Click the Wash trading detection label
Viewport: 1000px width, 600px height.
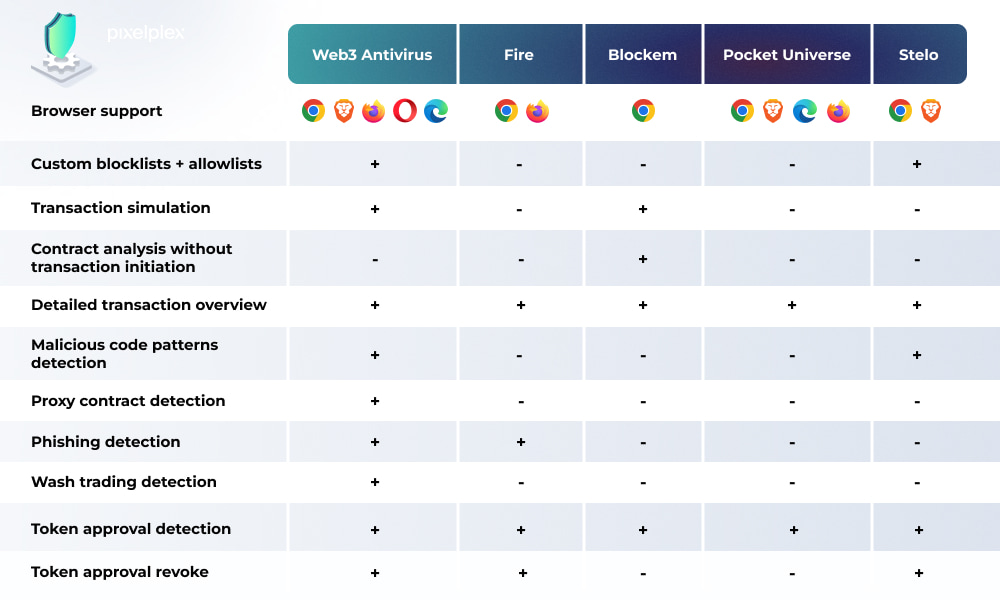[124, 482]
